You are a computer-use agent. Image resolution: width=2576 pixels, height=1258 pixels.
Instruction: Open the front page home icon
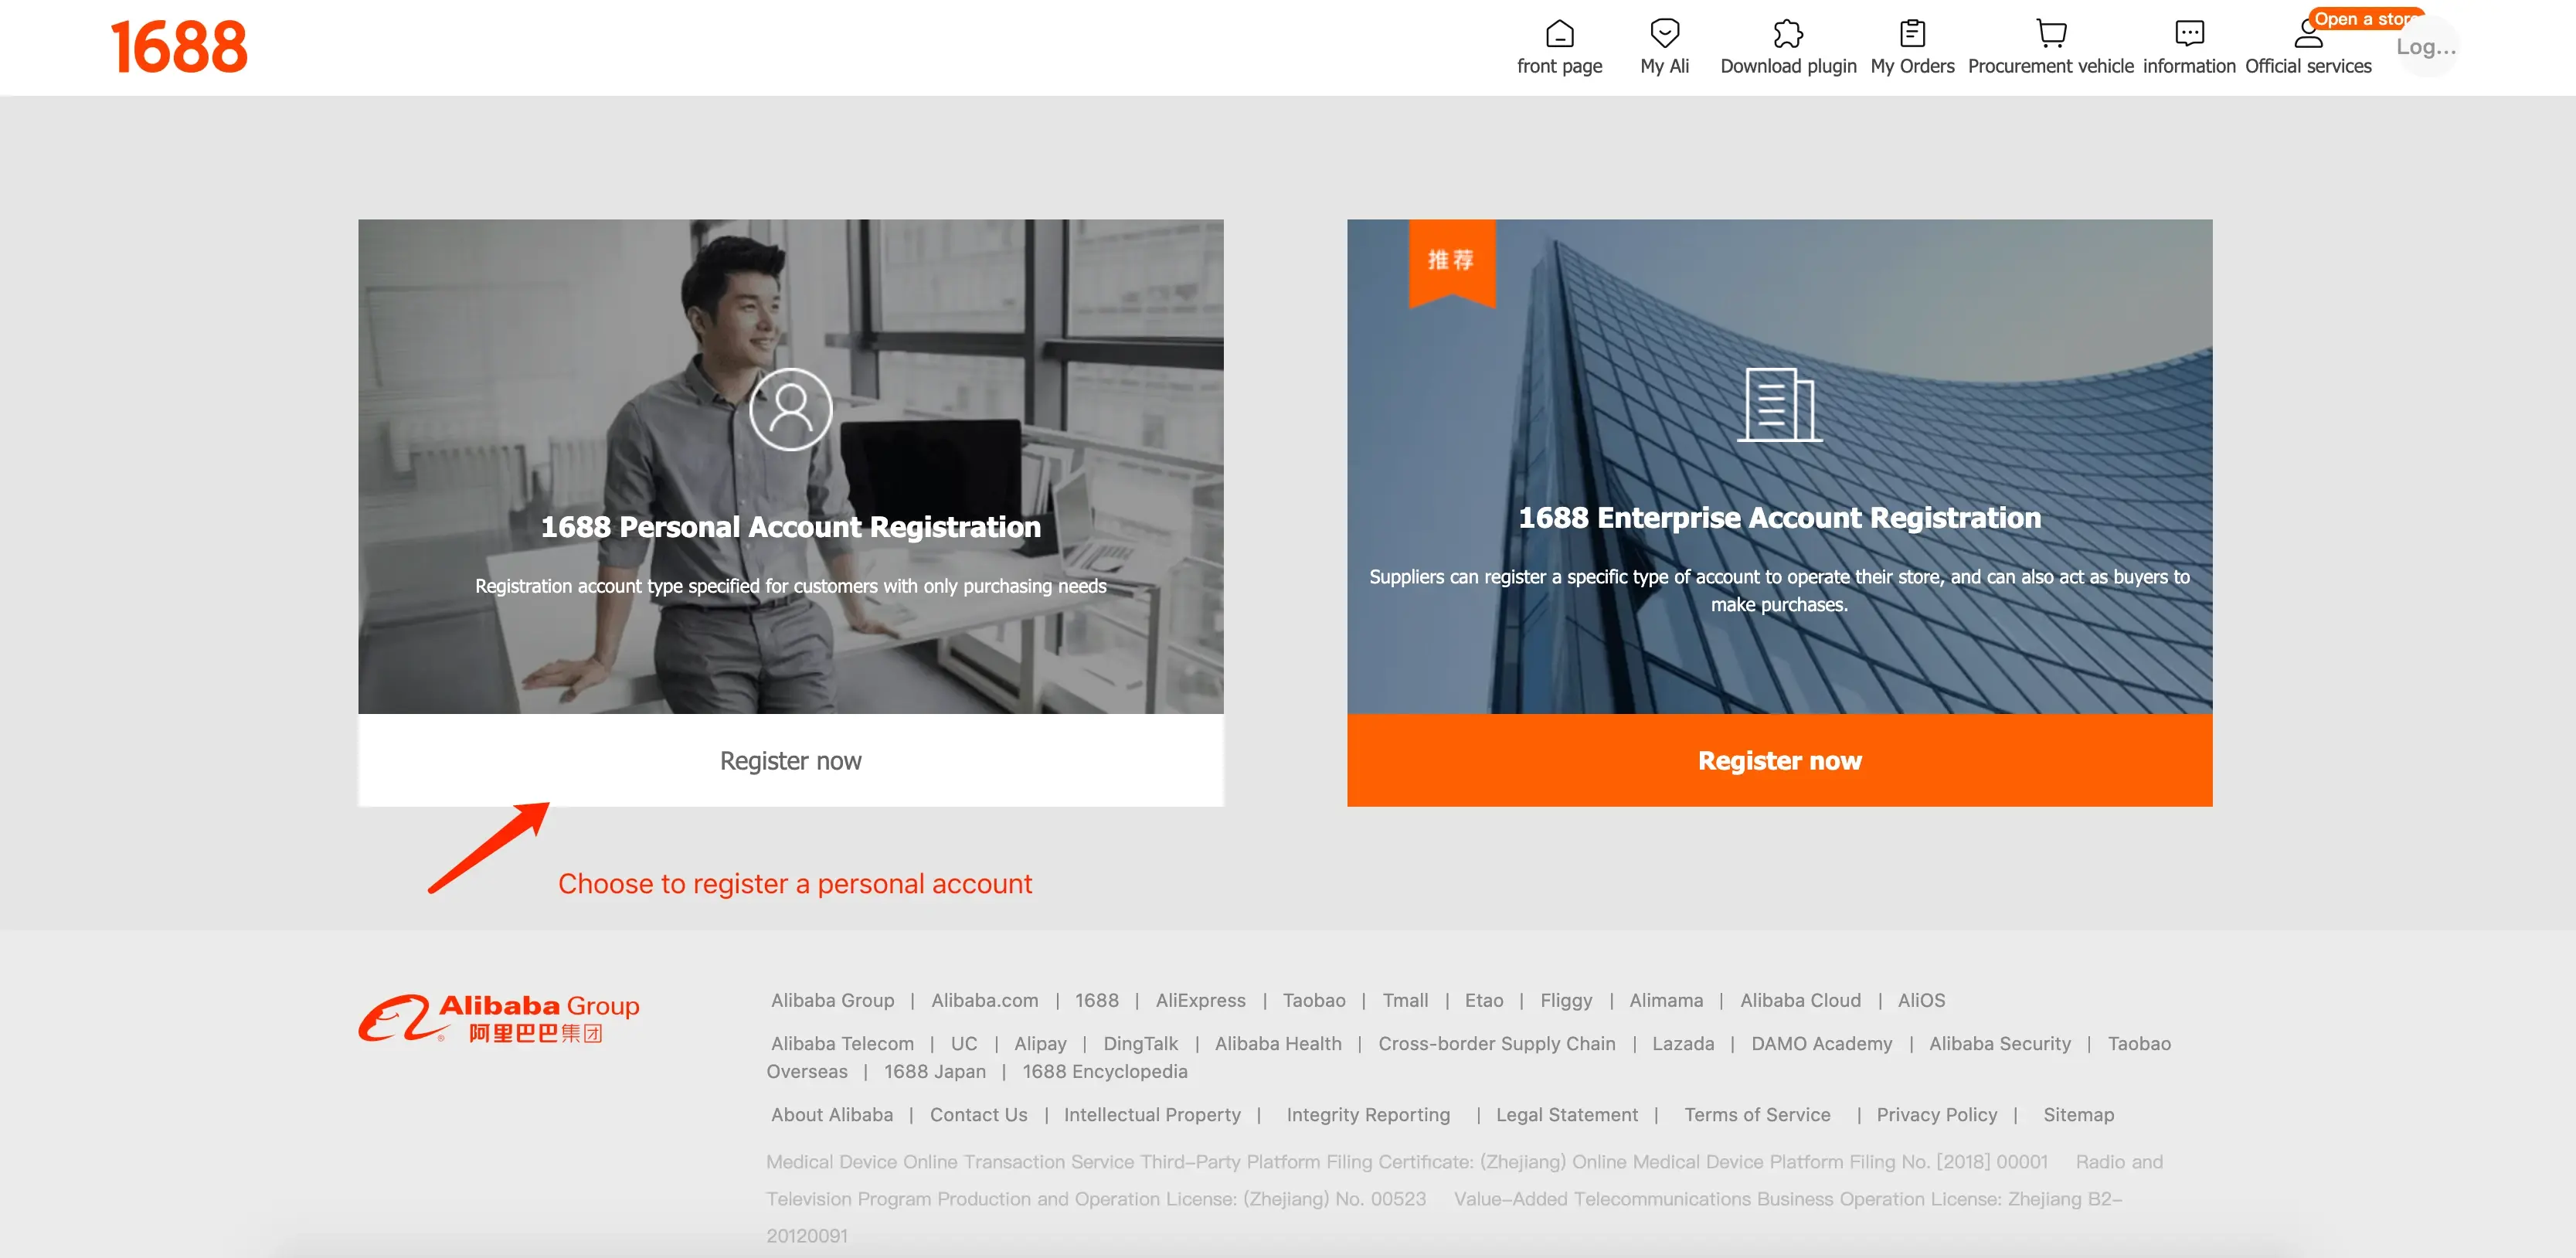tap(1559, 34)
